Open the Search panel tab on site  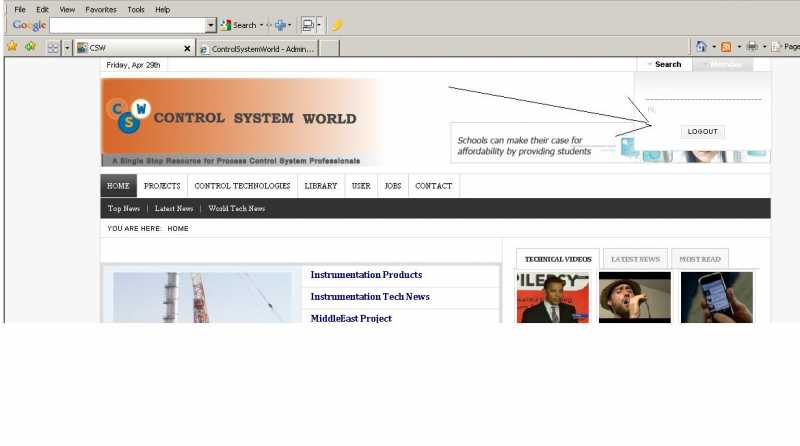pyautogui.click(x=664, y=64)
